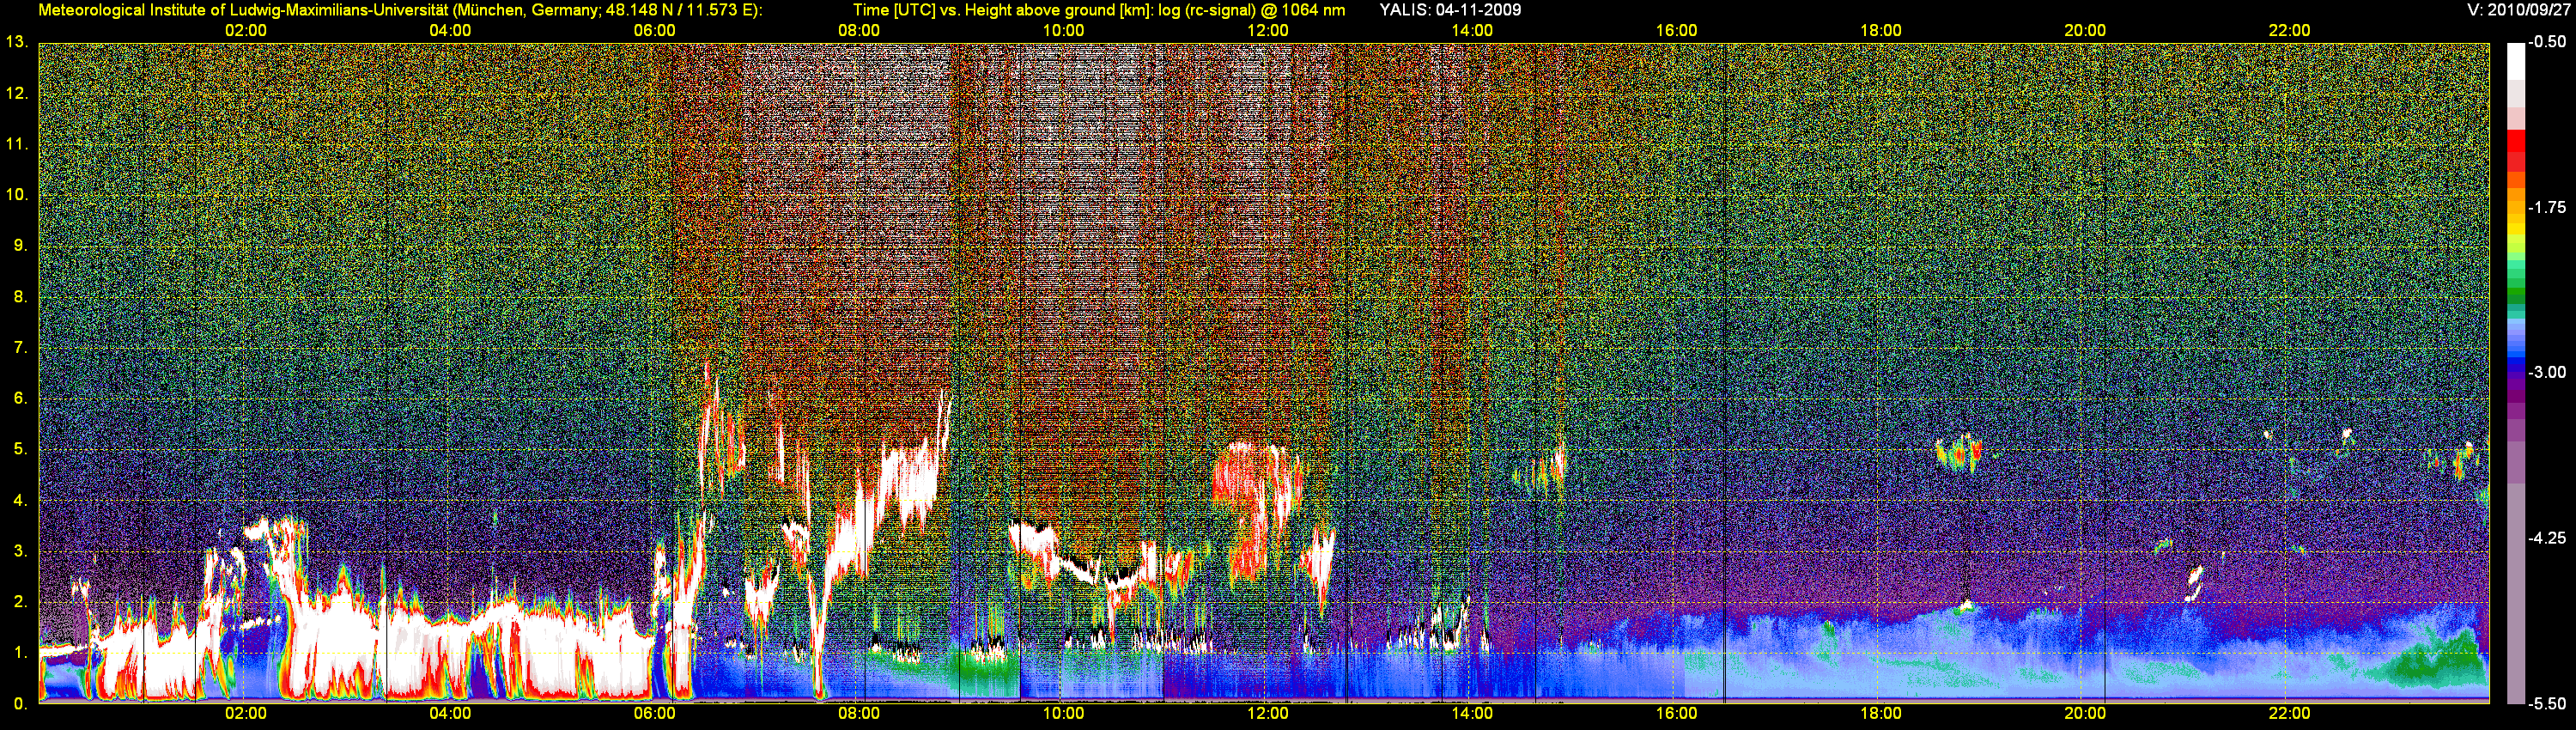Click the 3. km height axis label

tap(20, 551)
